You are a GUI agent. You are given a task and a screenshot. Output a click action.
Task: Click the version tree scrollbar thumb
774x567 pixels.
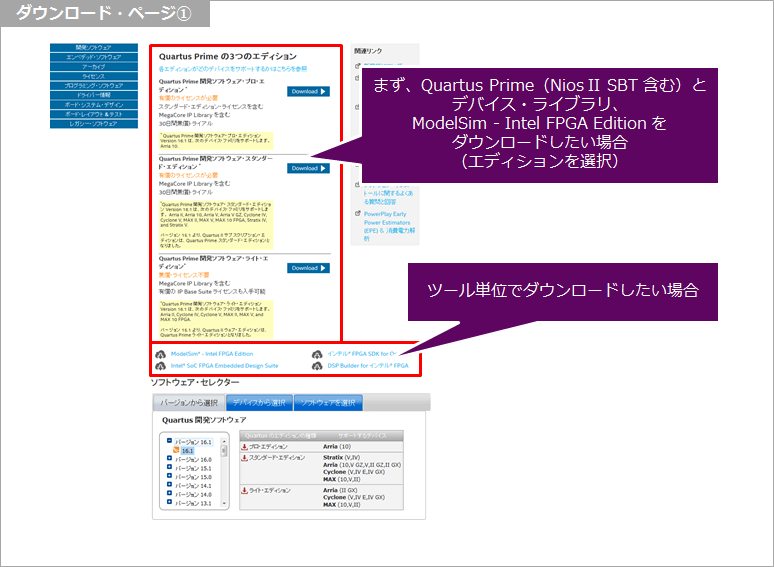tap(224, 451)
